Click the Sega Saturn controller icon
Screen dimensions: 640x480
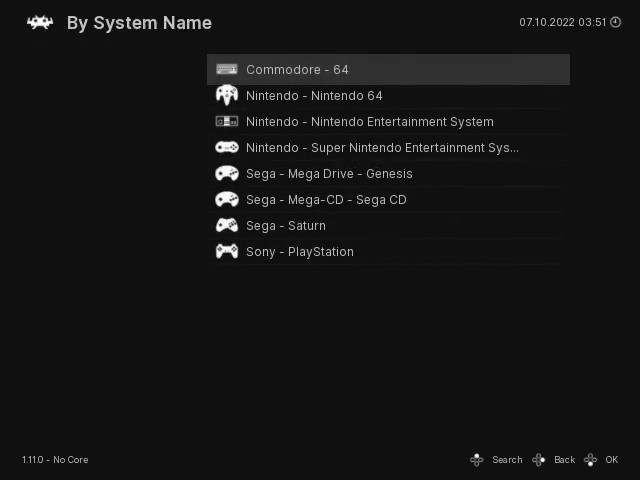(x=227, y=225)
